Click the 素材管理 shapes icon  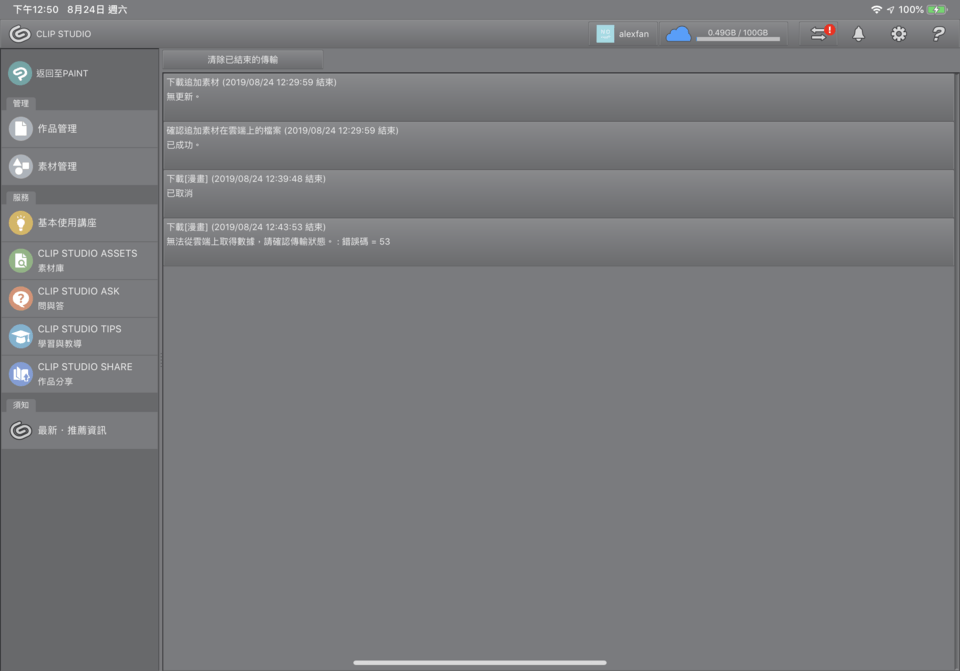coord(21,167)
